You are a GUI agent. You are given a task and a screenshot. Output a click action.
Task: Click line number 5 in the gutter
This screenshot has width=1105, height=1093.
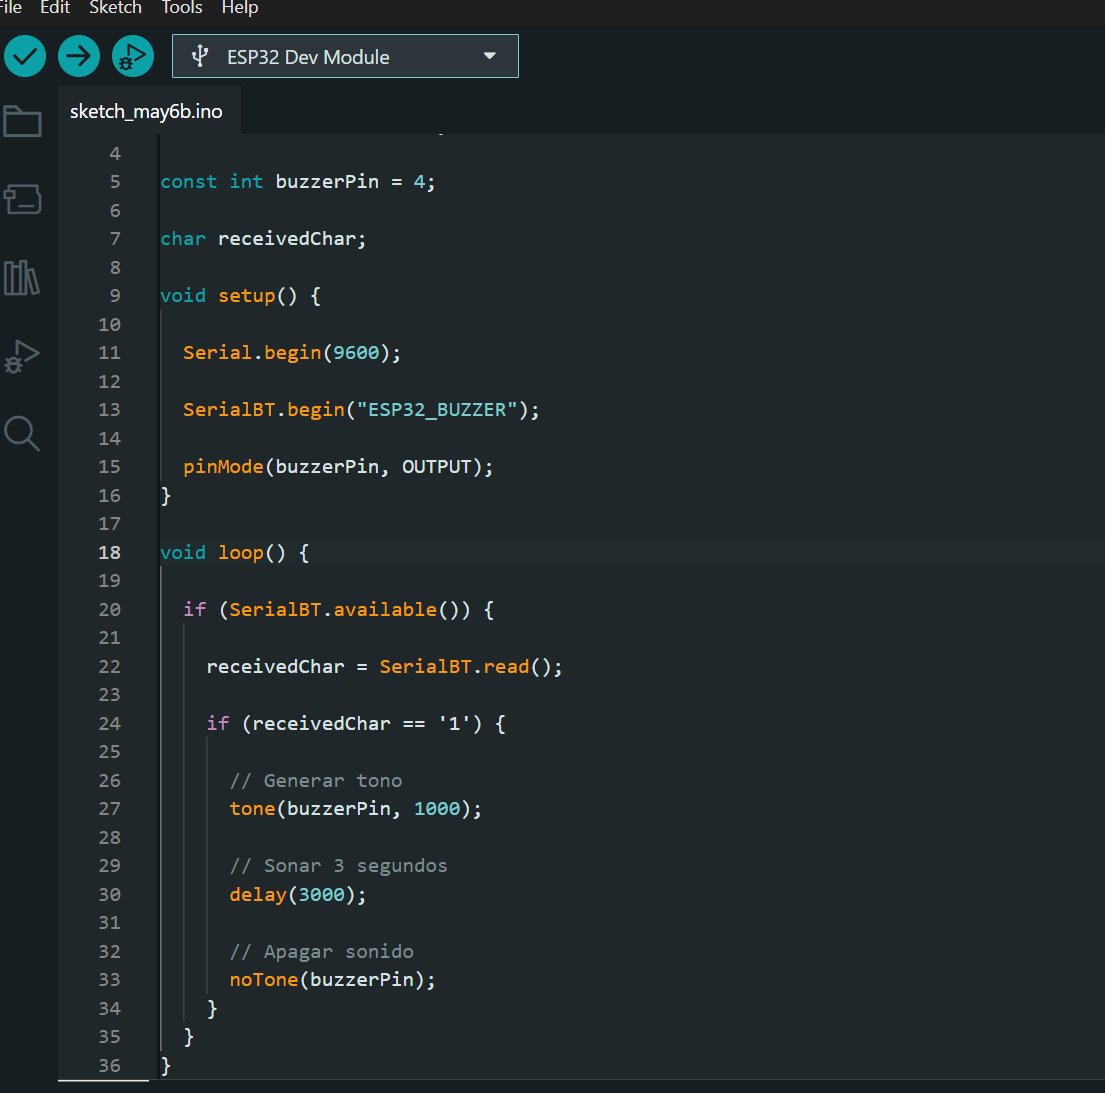115,182
